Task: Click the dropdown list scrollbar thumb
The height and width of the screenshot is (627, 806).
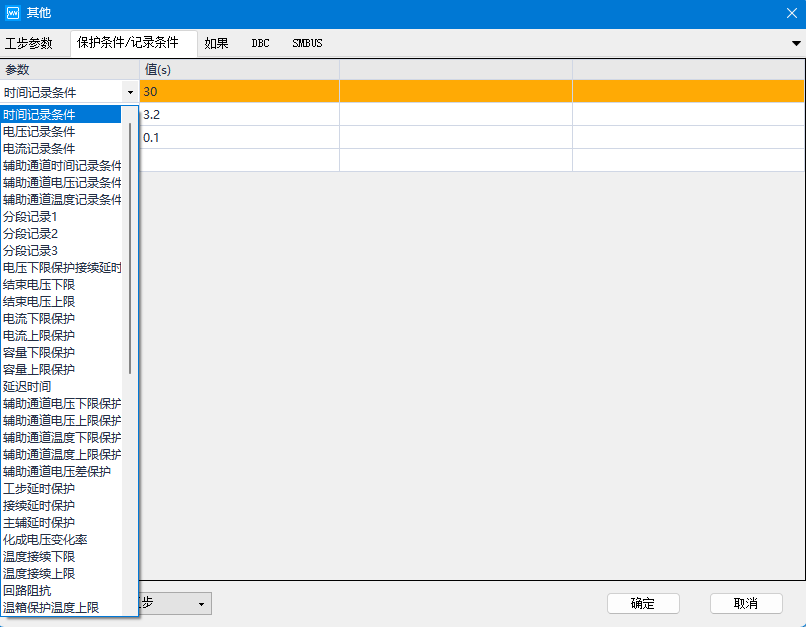Action: tap(130, 248)
